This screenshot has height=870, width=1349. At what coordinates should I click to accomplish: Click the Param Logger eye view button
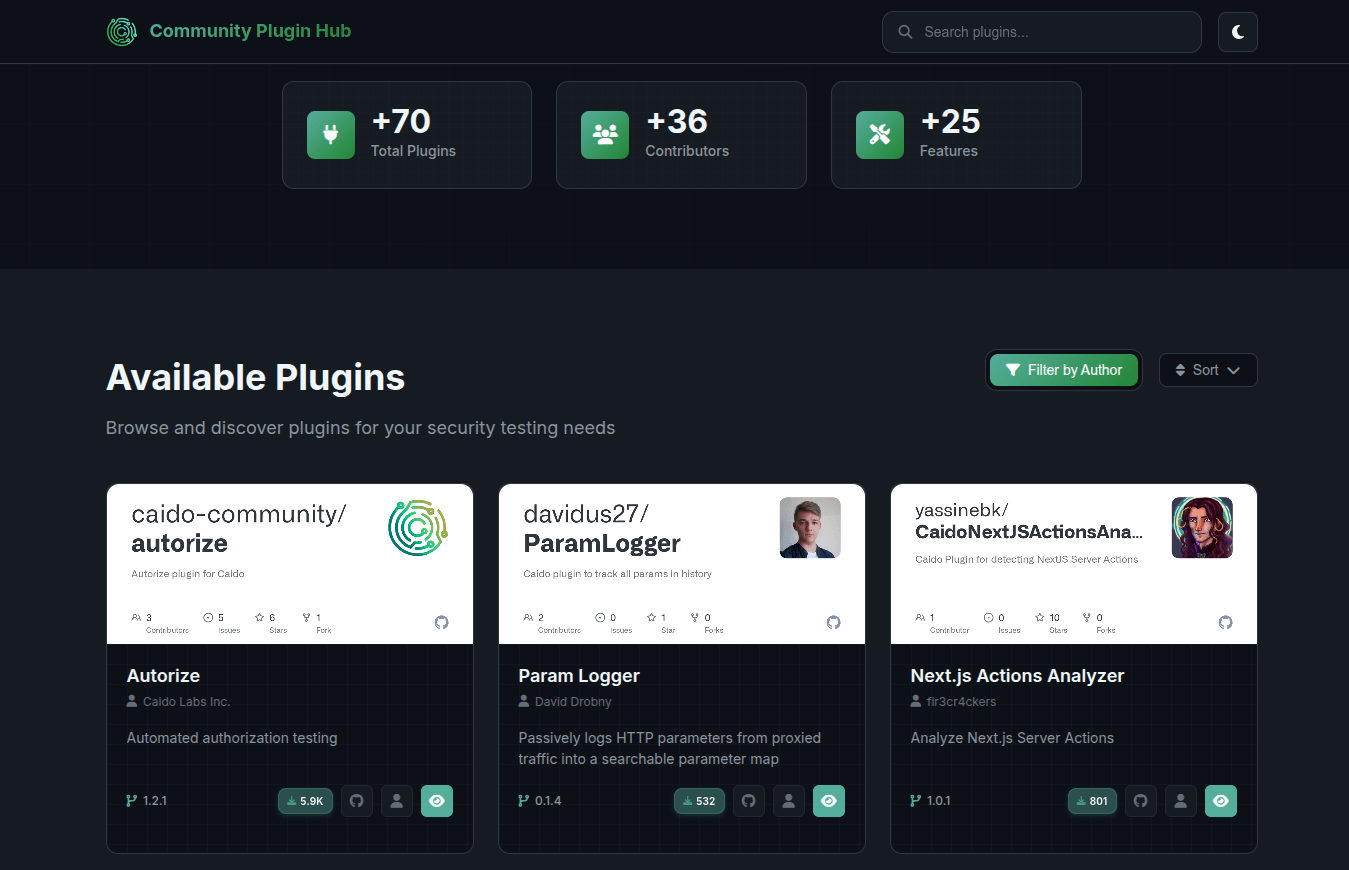pos(829,801)
